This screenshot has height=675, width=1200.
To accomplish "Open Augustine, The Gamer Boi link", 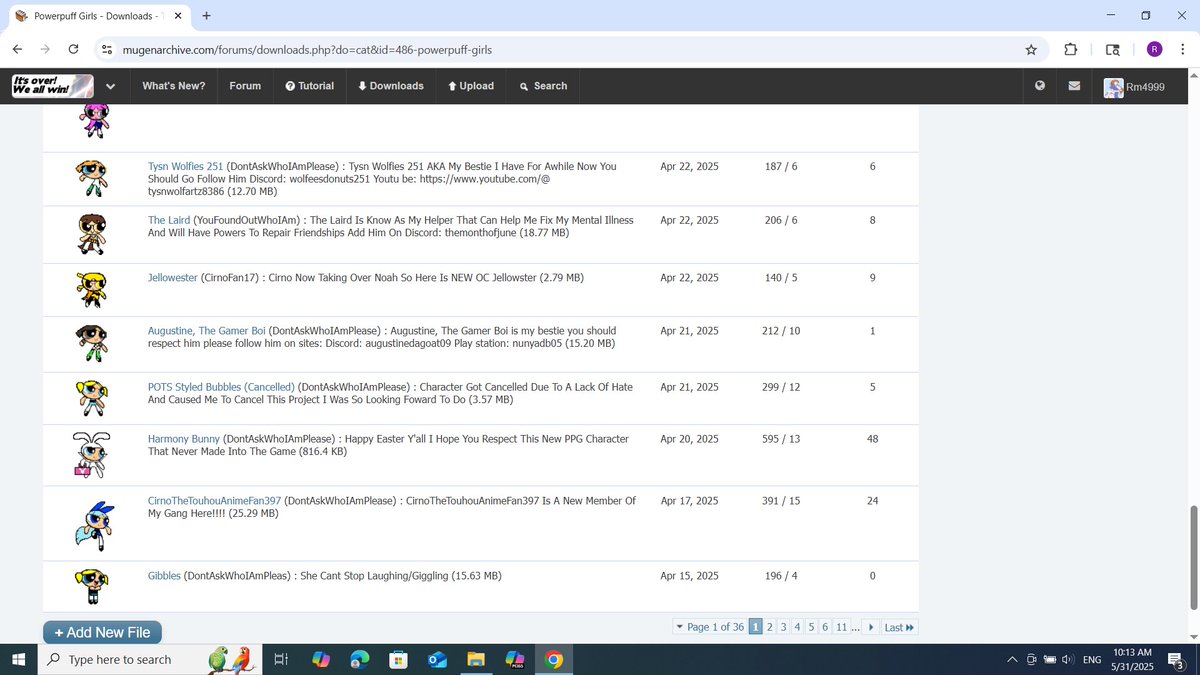I will click(x=207, y=330).
